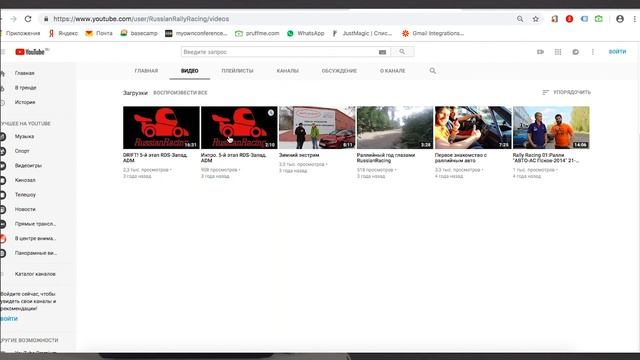
Task: Click the watch later clock on Интро thumbnail
Action: [x=271, y=113]
